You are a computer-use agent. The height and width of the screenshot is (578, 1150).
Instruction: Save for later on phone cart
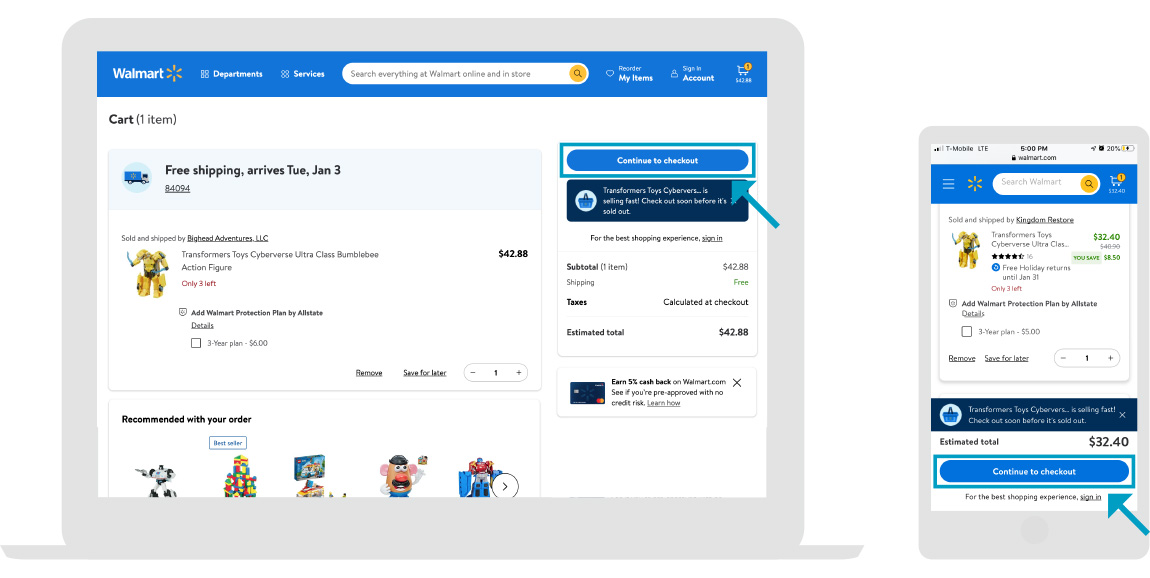[1006, 358]
